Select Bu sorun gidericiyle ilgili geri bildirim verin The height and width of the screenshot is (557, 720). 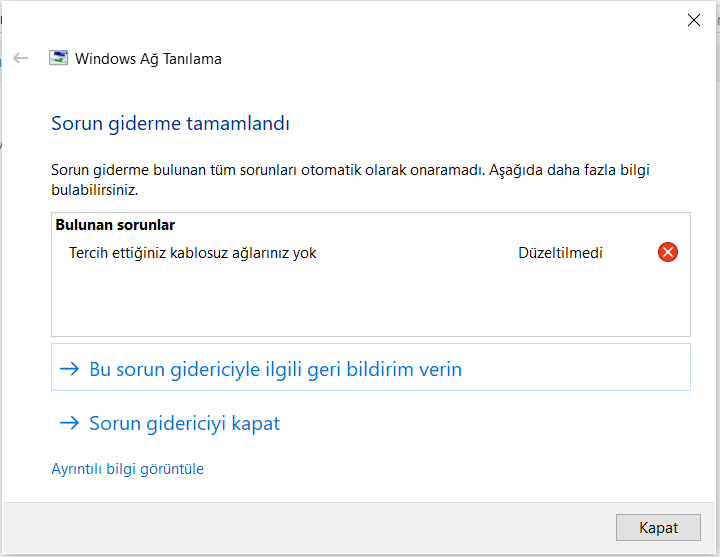pos(371,367)
